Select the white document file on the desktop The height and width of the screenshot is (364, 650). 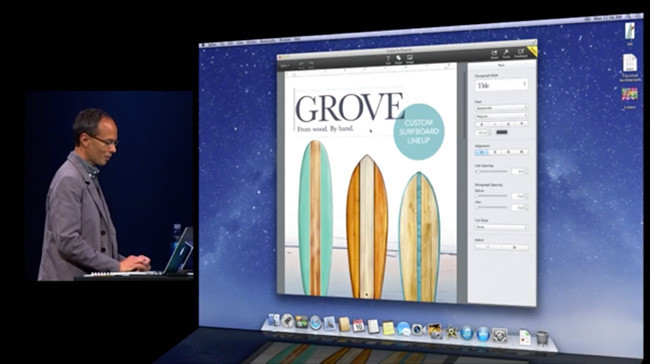[x=630, y=63]
